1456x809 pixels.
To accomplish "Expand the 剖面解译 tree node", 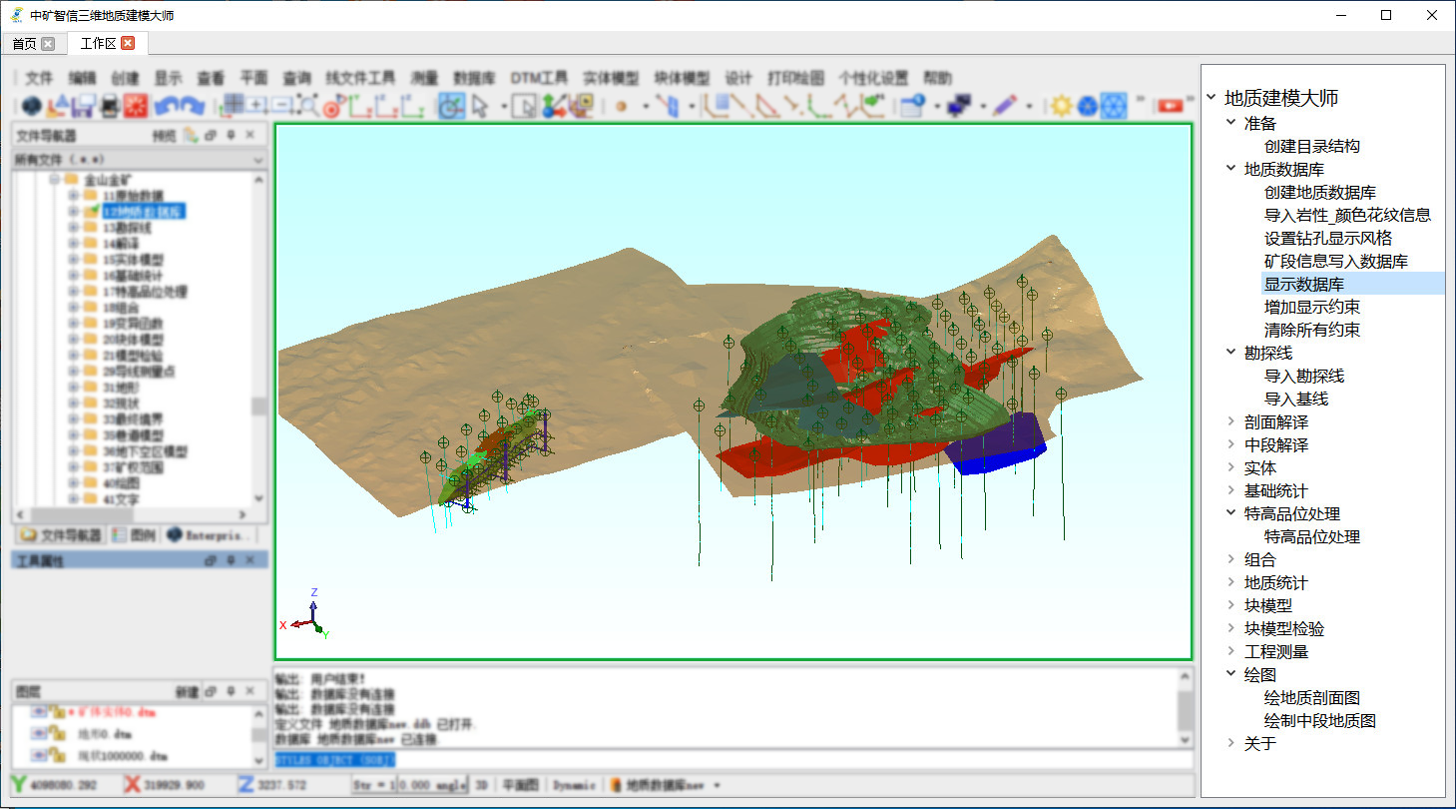I will pos(1232,422).
